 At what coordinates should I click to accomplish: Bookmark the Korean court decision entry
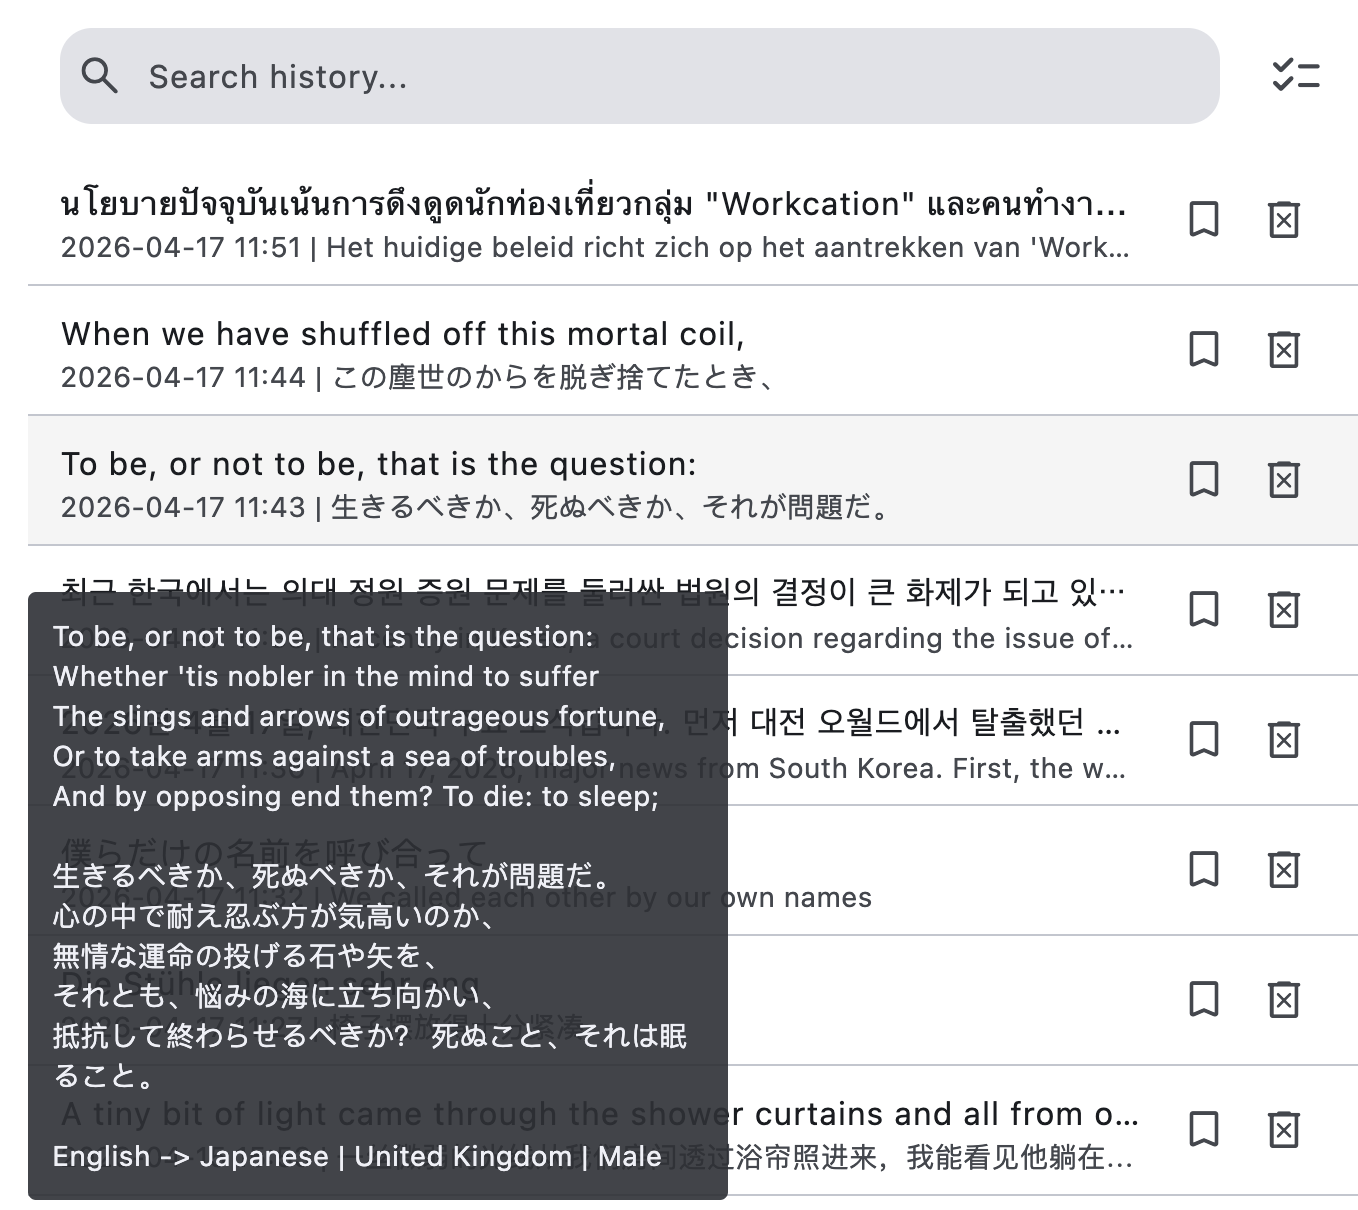[x=1204, y=609]
